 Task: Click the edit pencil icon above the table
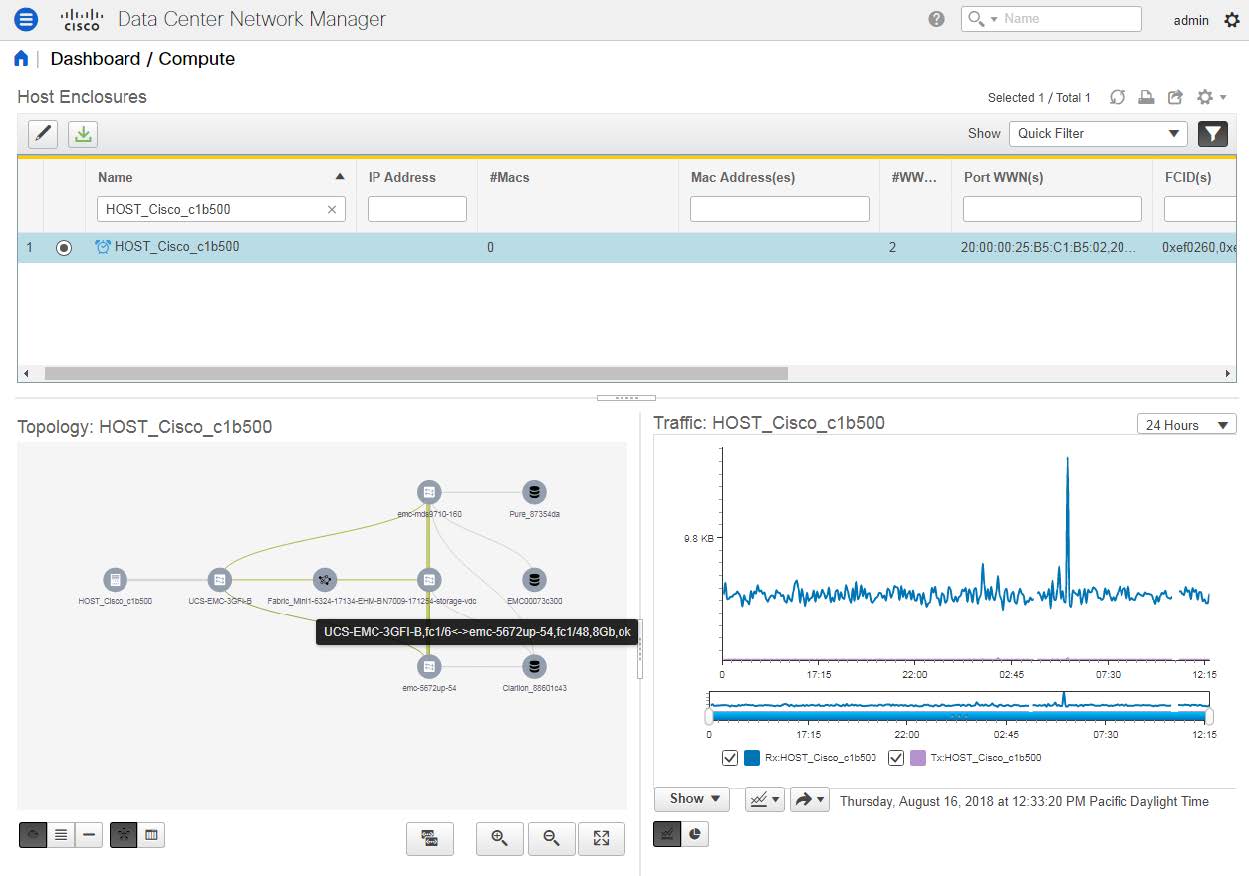click(41, 133)
